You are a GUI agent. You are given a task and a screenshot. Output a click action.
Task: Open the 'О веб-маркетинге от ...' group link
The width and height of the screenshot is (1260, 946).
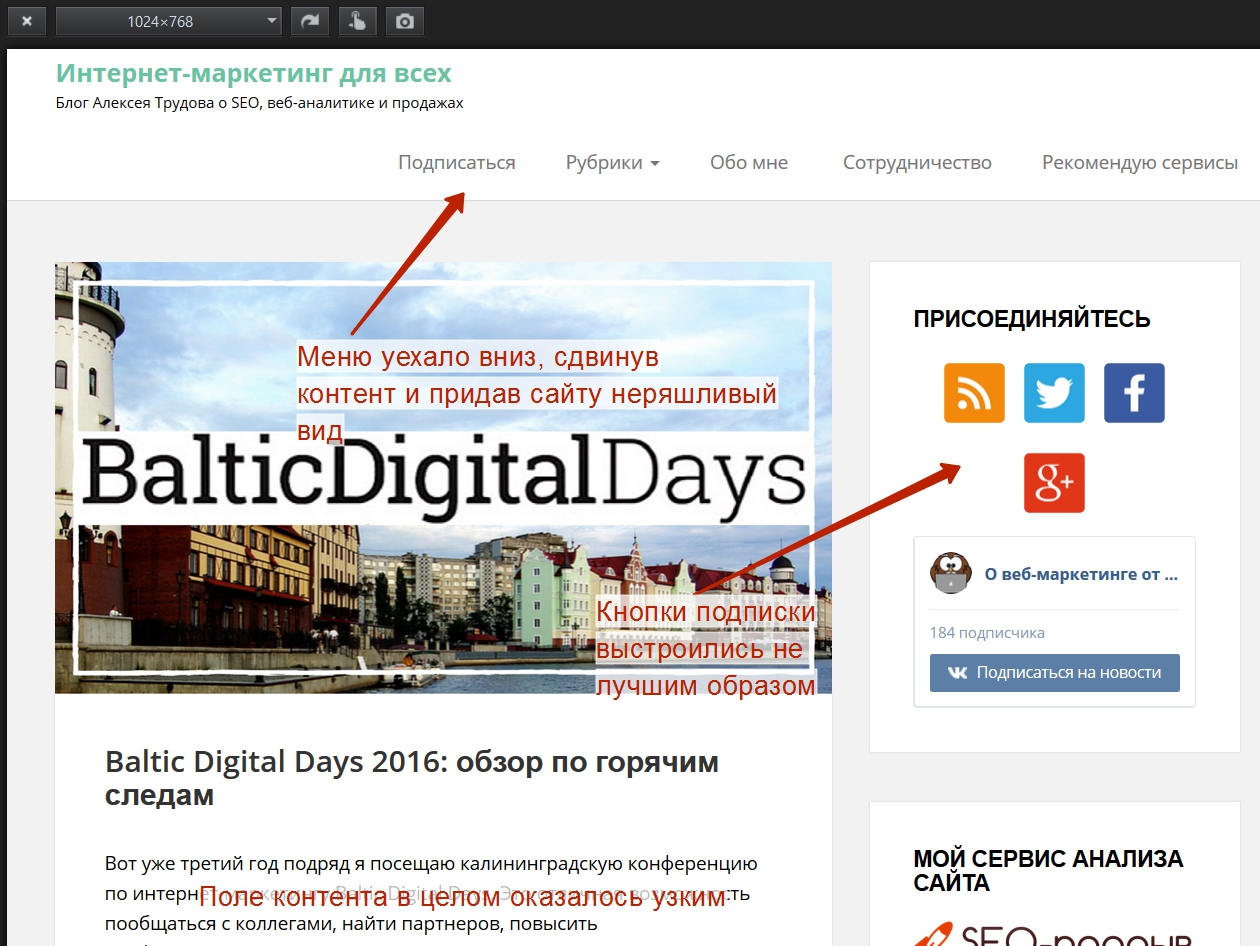1081,575
